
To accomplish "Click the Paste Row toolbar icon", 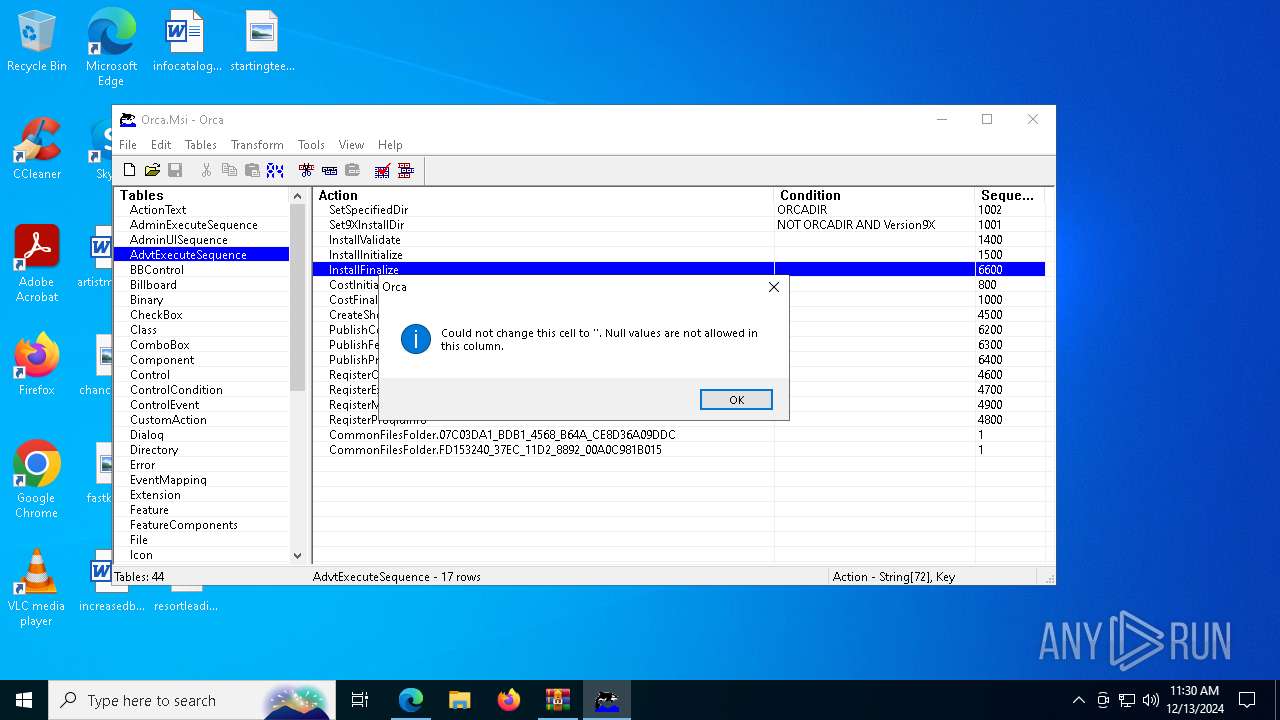I will click(x=352, y=171).
